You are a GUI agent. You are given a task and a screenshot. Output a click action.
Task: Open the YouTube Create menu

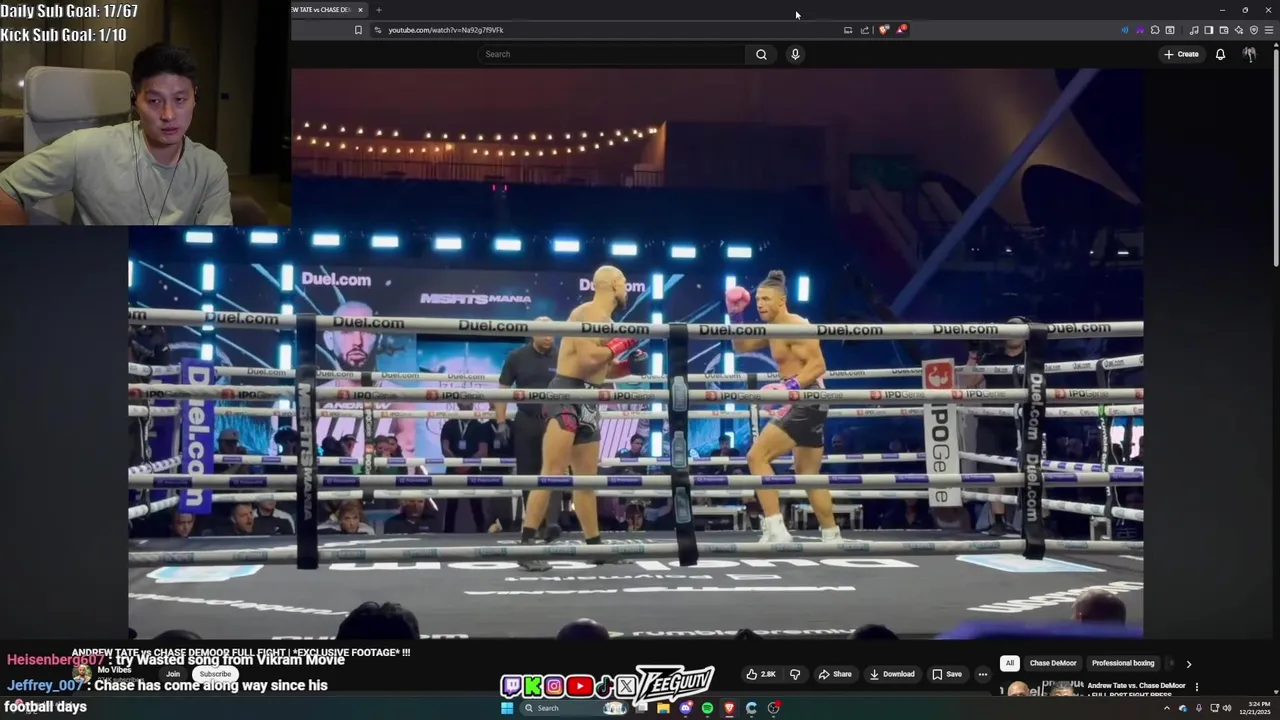tap(1181, 54)
